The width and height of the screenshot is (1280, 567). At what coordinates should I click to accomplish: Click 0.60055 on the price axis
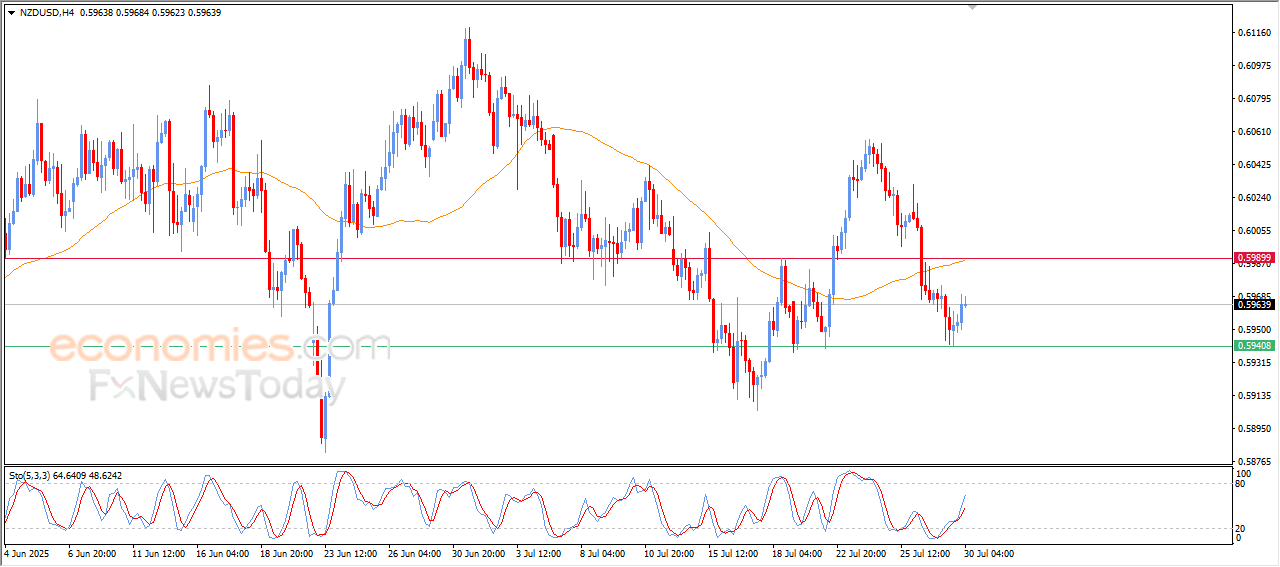[x=1254, y=231]
